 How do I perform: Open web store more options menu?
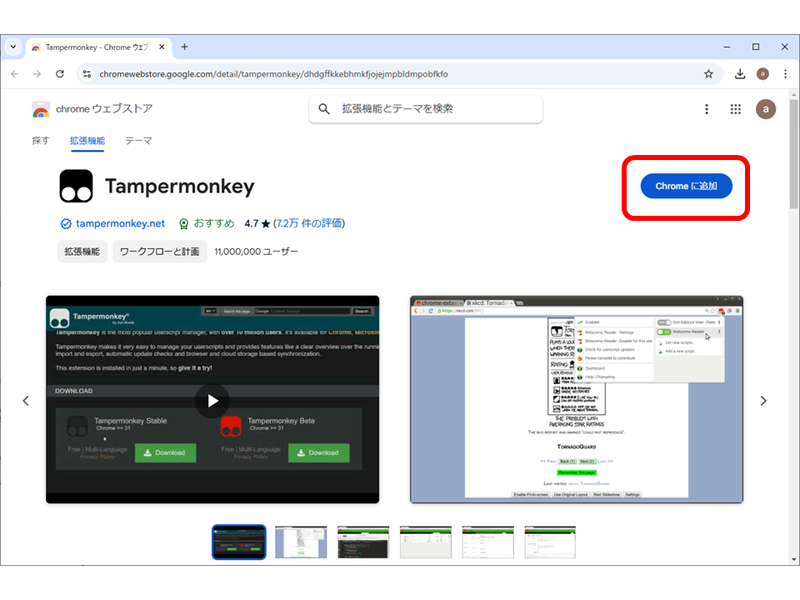pyautogui.click(x=707, y=109)
